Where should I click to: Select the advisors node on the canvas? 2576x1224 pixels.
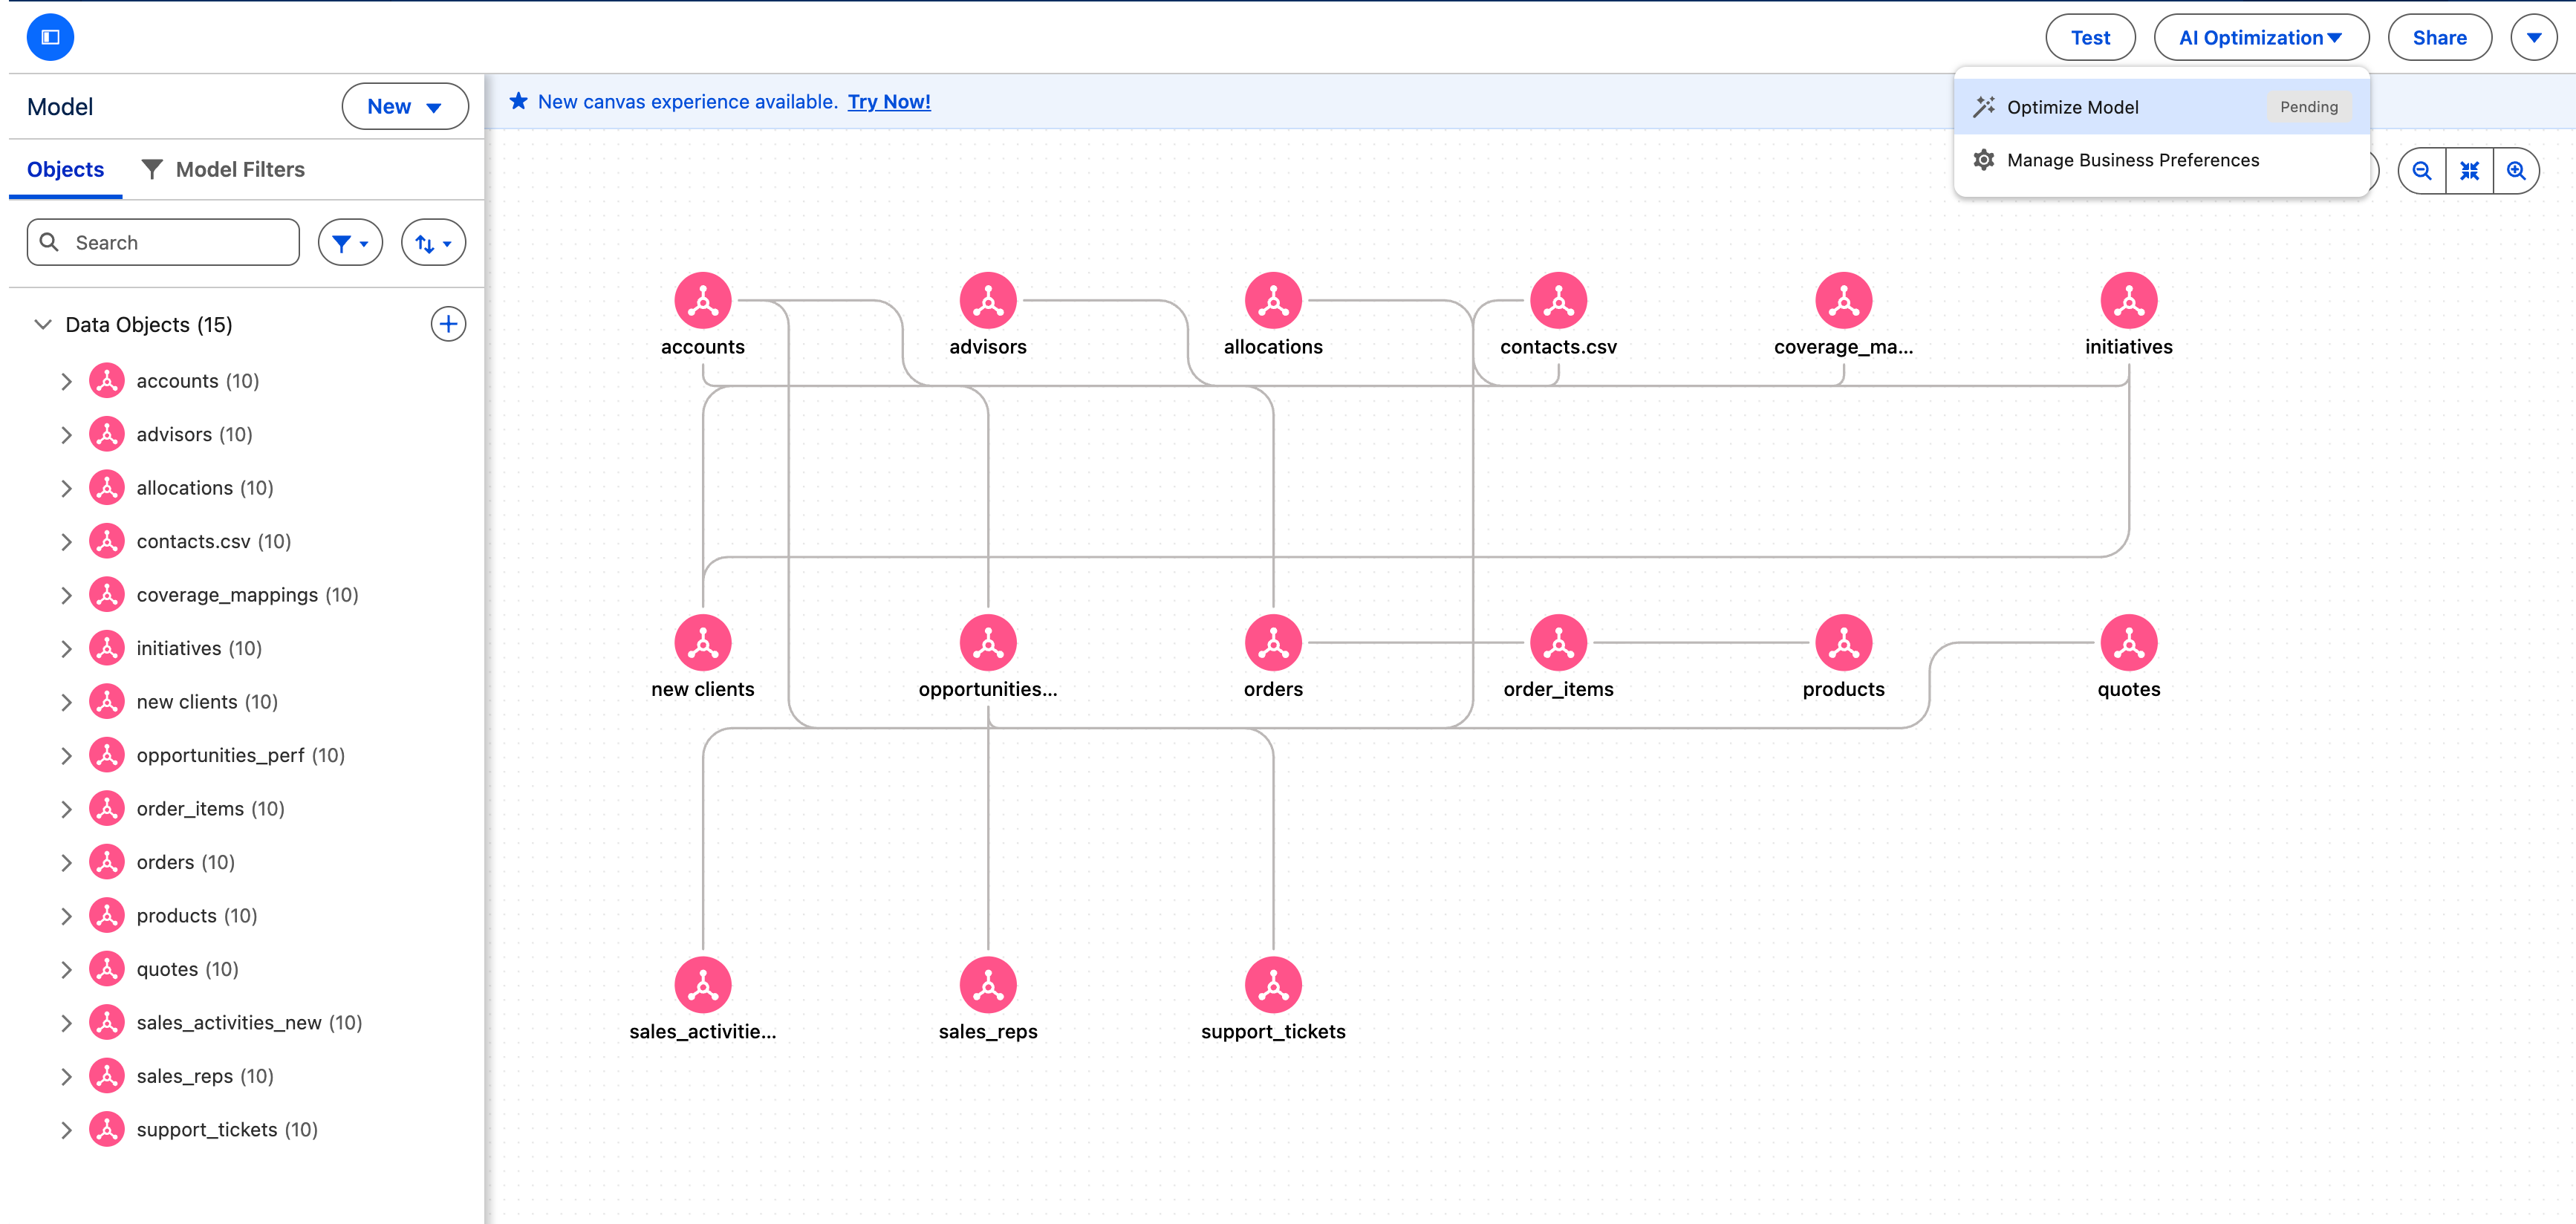[988, 300]
